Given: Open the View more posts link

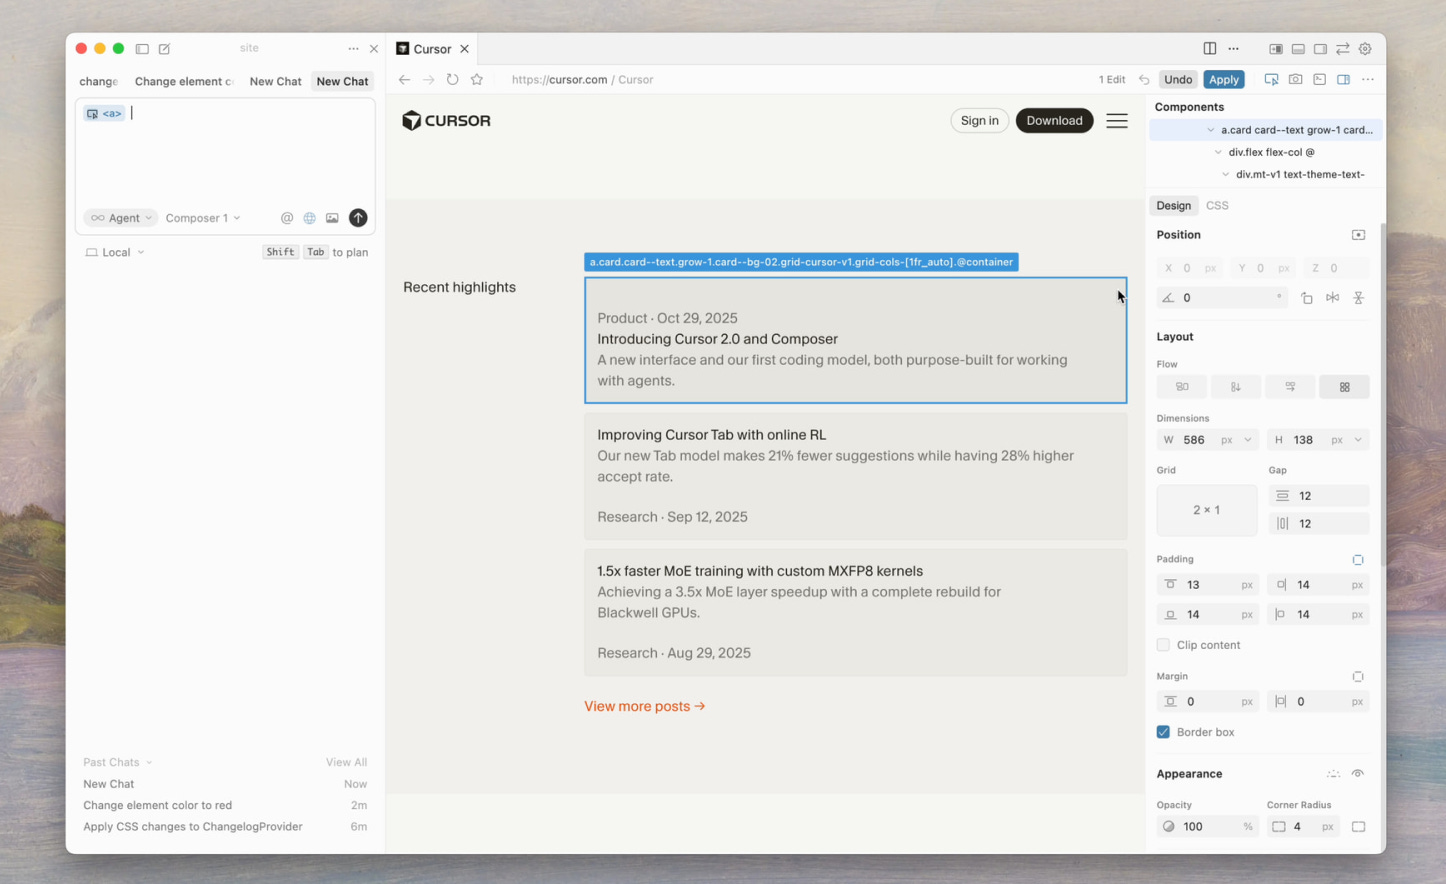Looking at the screenshot, I should coord(645,706).
